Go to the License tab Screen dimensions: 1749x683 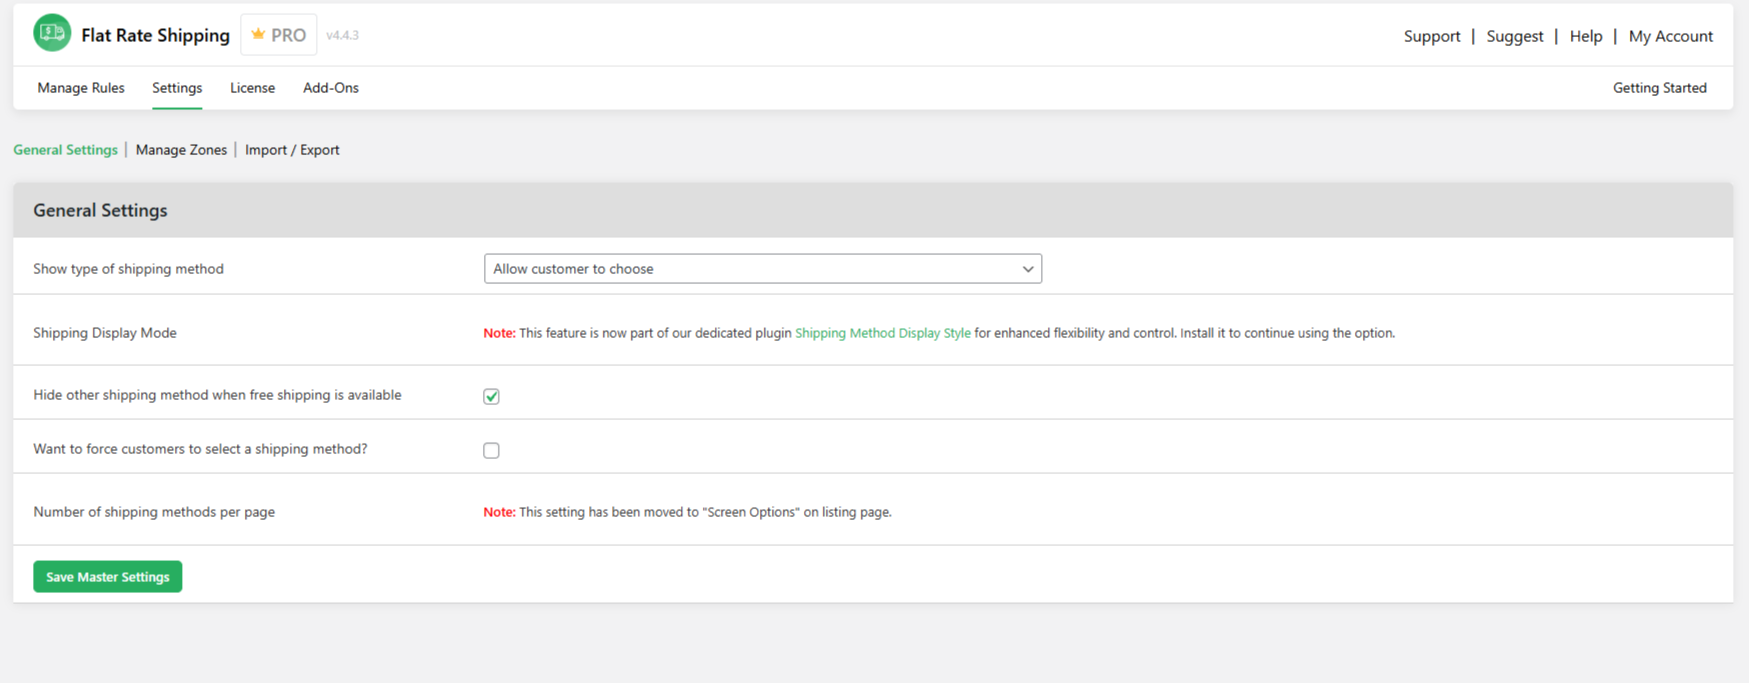point(252,88)
